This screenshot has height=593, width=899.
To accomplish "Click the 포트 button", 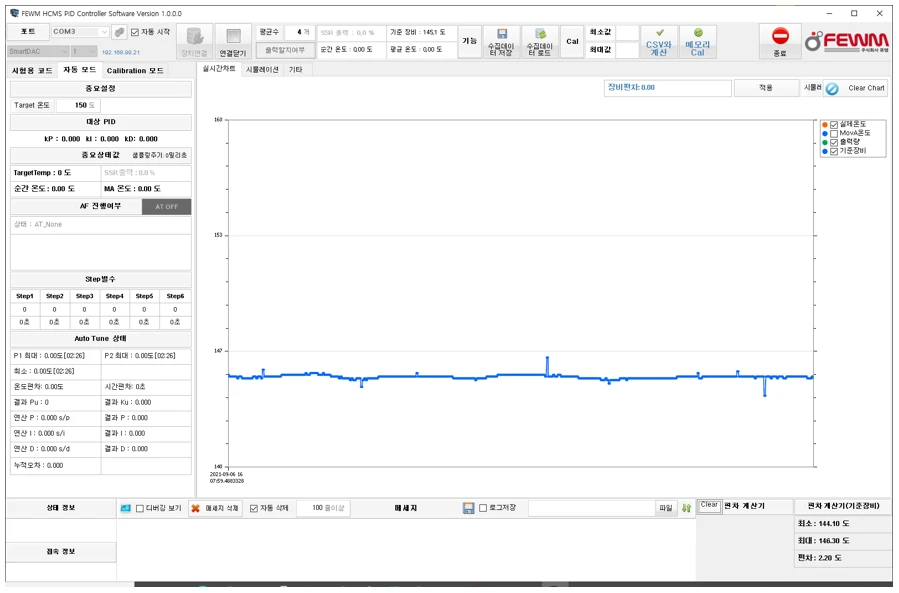I will [28, 32].
